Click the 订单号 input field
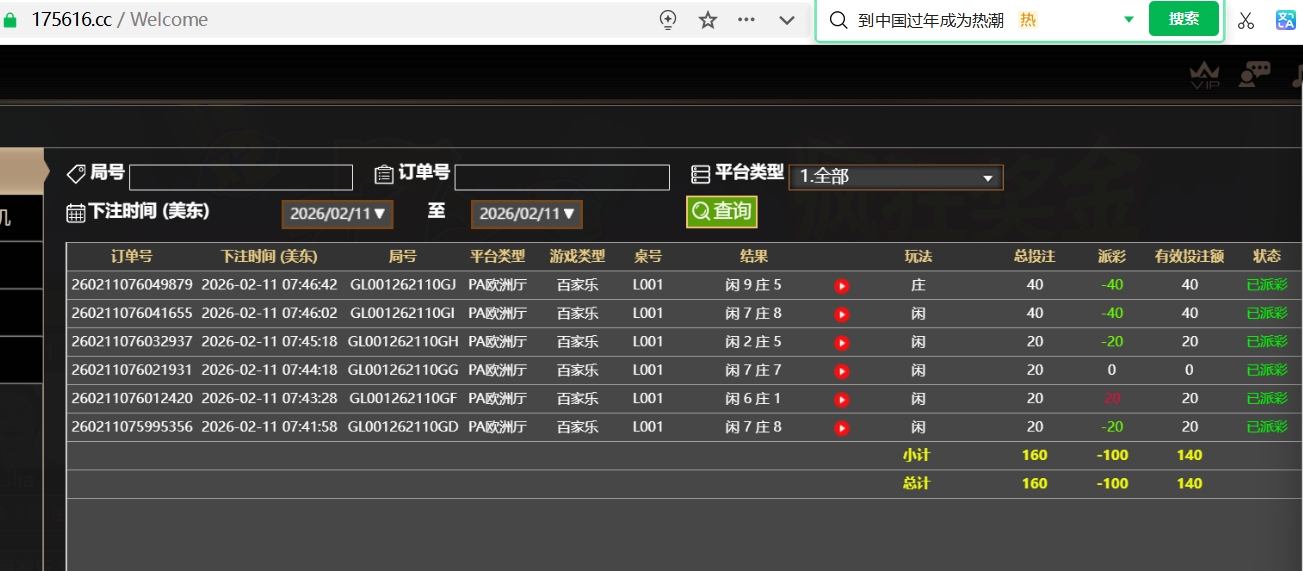 tap(561, 177)
